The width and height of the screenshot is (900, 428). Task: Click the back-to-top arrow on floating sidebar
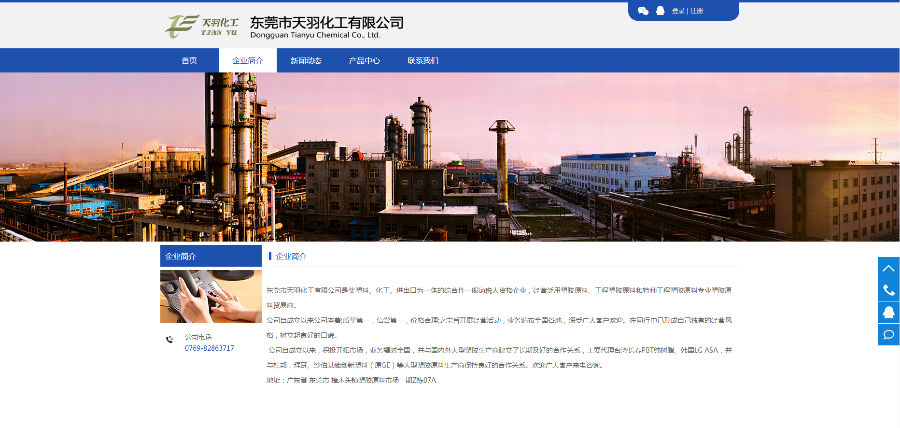tap(889, 268)
